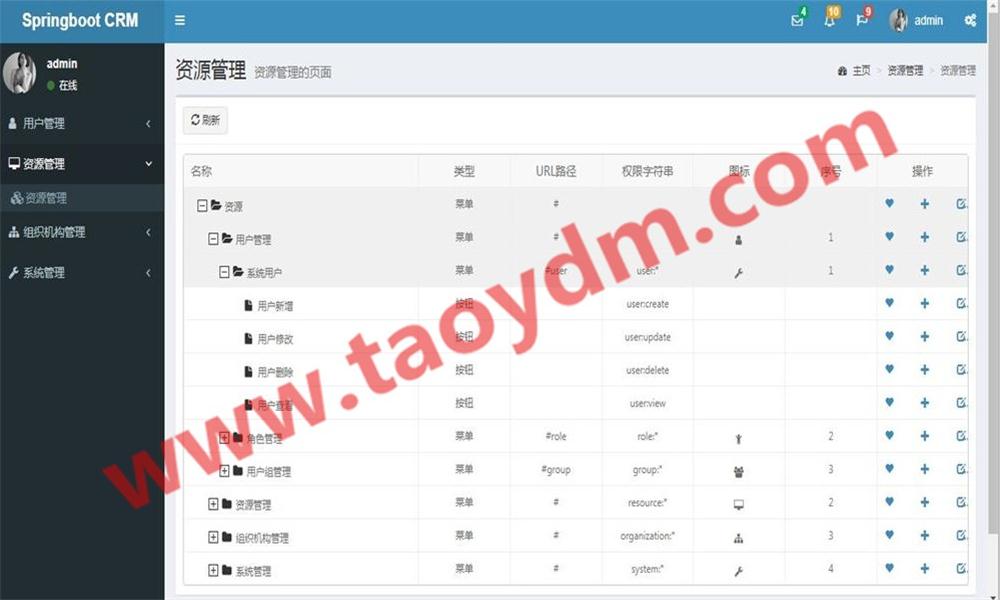Click edit icon in 资源 row
The width and height of the screenshot is (1000, 600).
coord(961,204)
